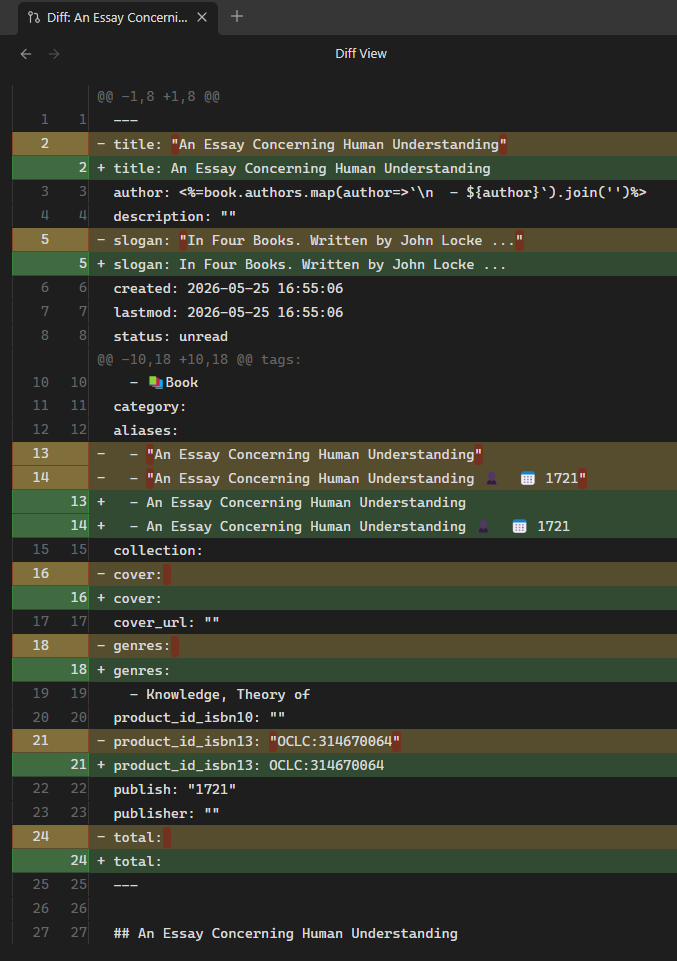677x961 pixels.
Task: Click person icon in removed alias line 14
Action: point(491,479)
